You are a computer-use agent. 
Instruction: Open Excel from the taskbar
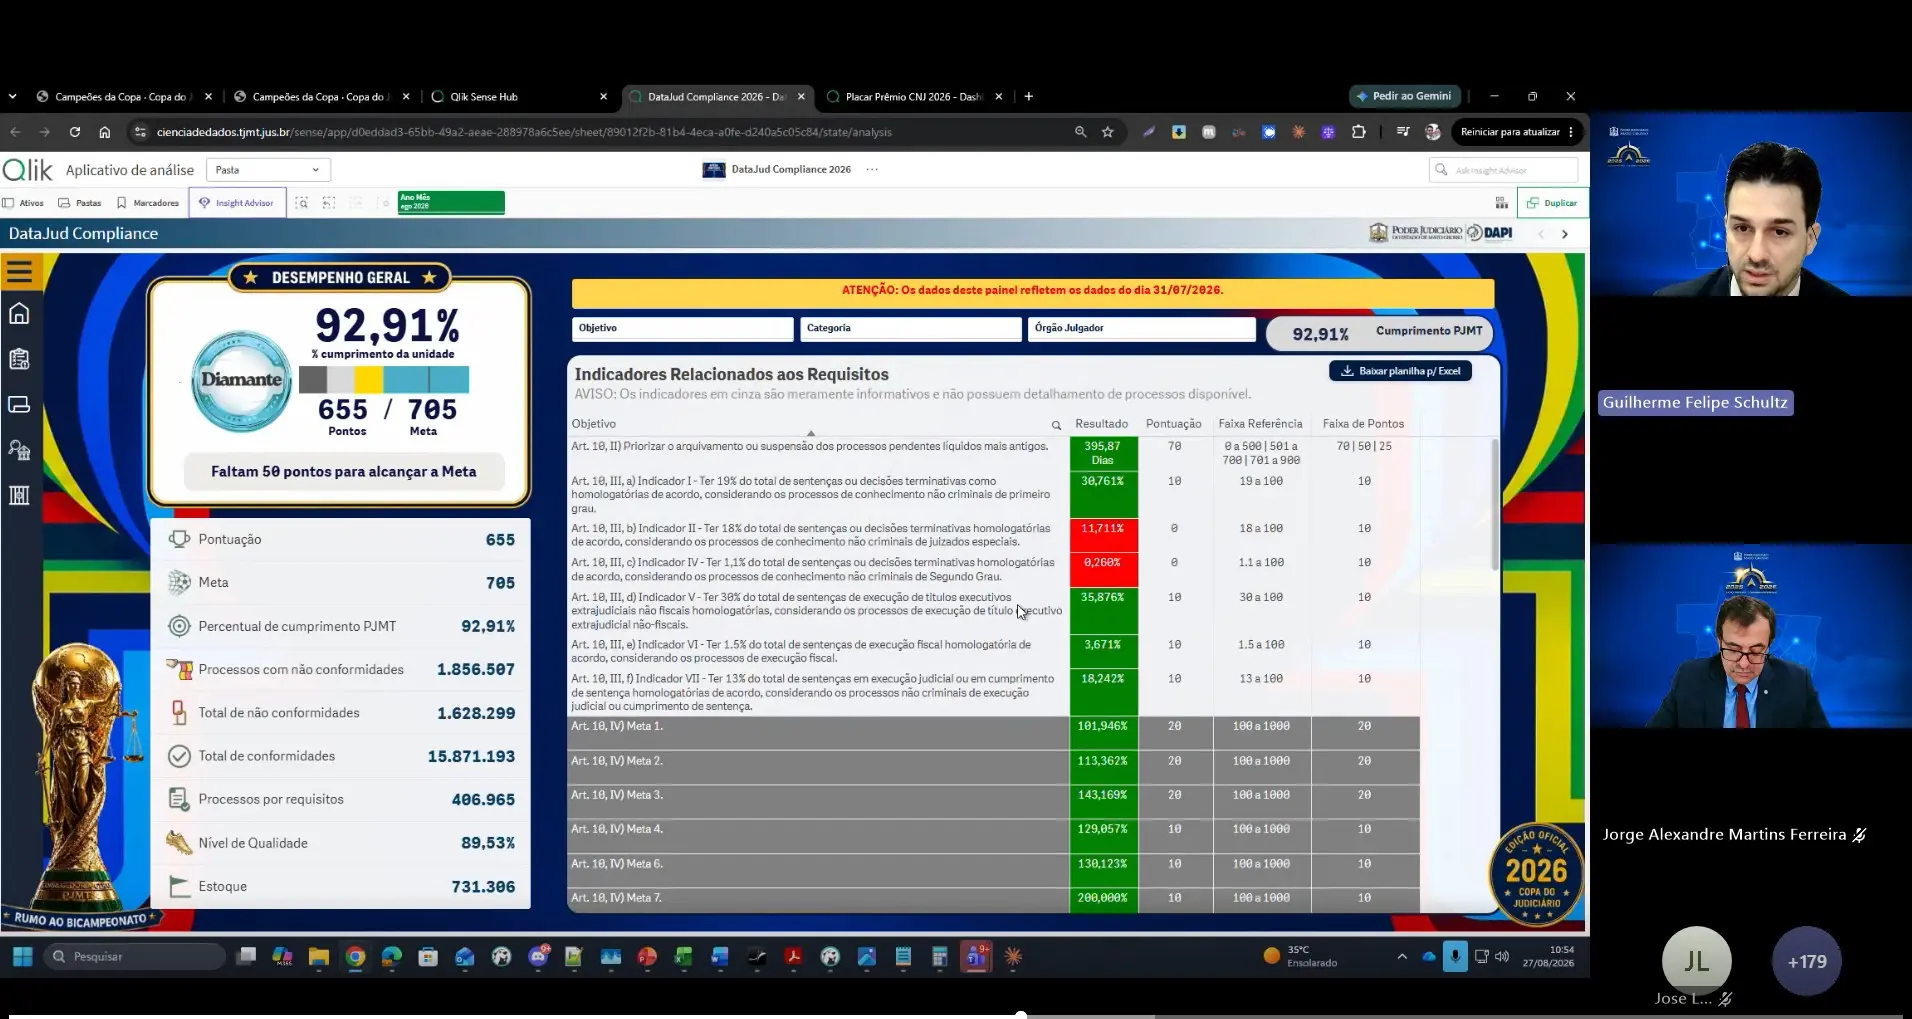pos(684,957)
